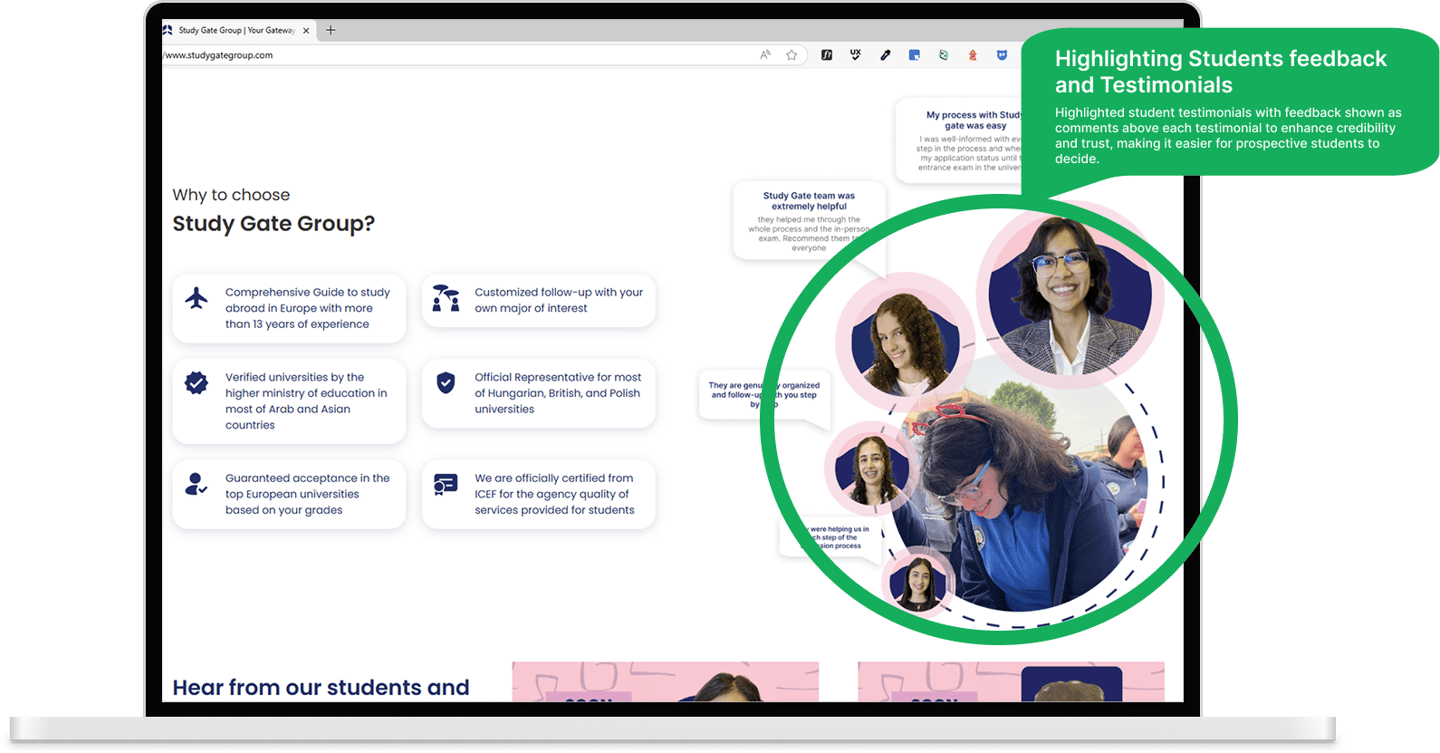Select the Study Gate Group browser tab
This screenshot has width=1440, height=753.
coord(240,30)
